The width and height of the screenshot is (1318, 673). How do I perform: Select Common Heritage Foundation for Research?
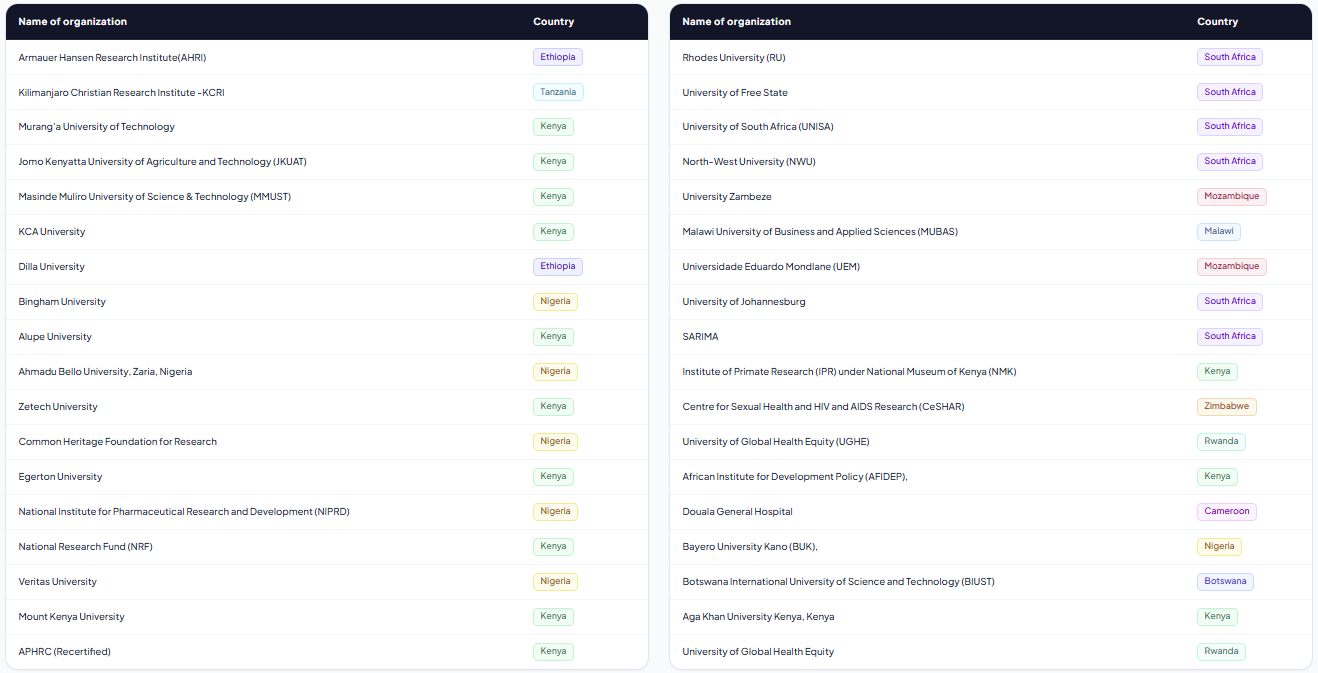[x=117, y=442]
